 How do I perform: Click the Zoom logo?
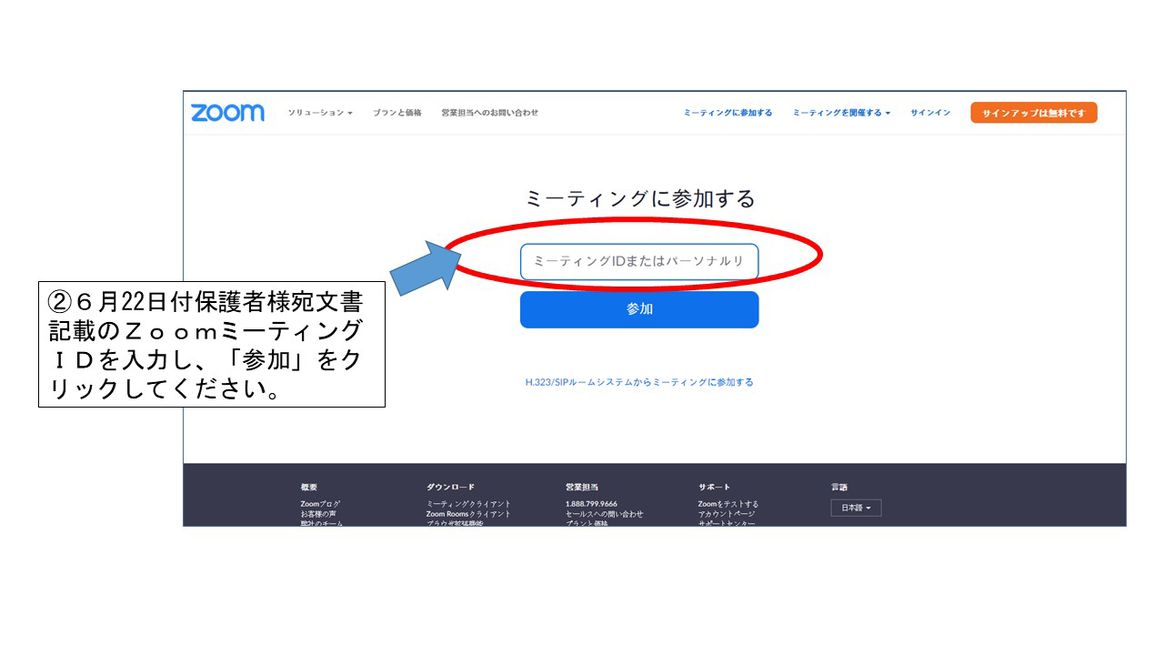[x=227, y=113]
